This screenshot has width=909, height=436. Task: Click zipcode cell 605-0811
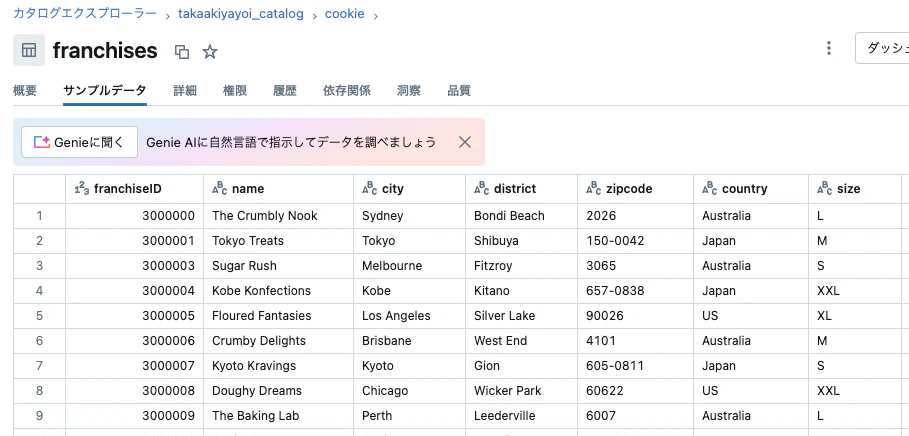(x=635, y=365)
